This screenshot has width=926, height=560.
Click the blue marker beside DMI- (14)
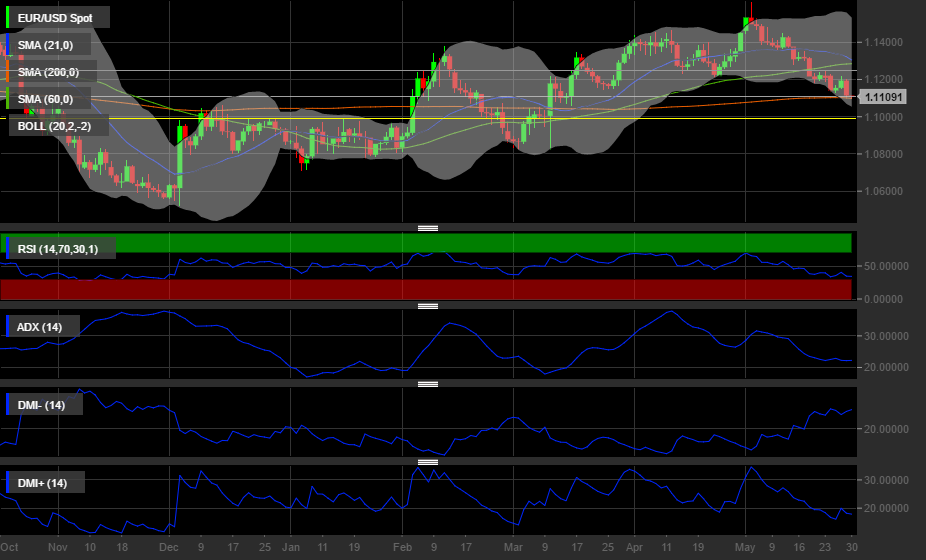click(7, 405)
